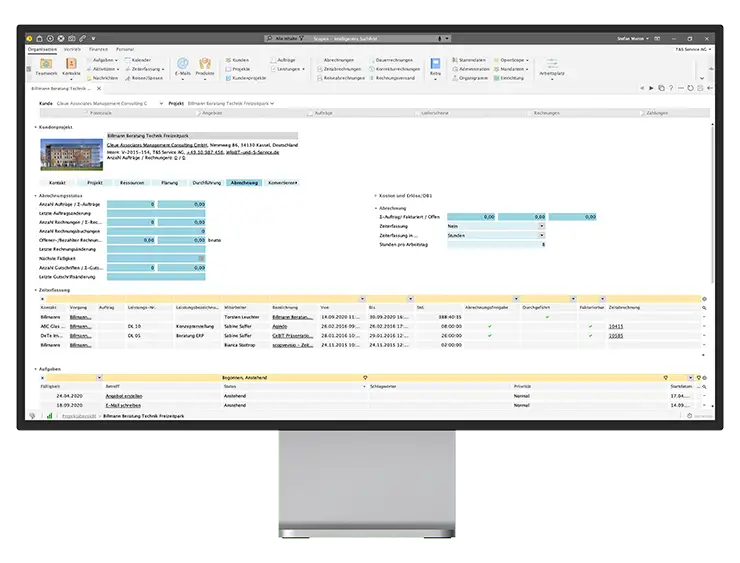
Task: Collapse the Zeiterfassung section
Action: point(35,290)
